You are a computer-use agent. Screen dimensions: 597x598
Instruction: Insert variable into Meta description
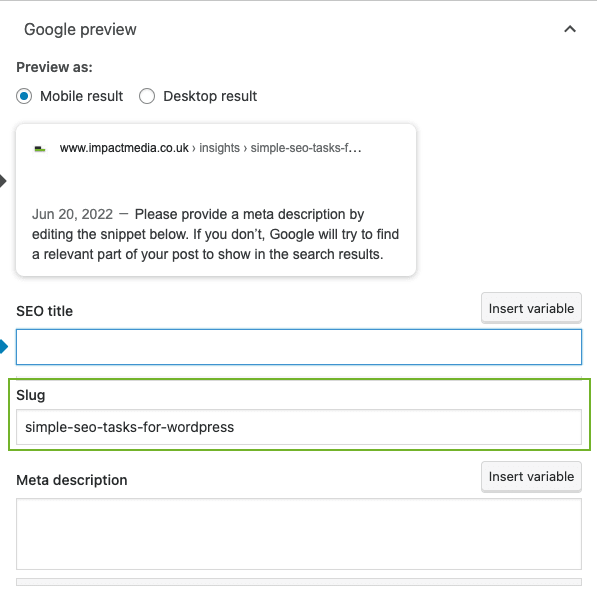coord(531,477)
